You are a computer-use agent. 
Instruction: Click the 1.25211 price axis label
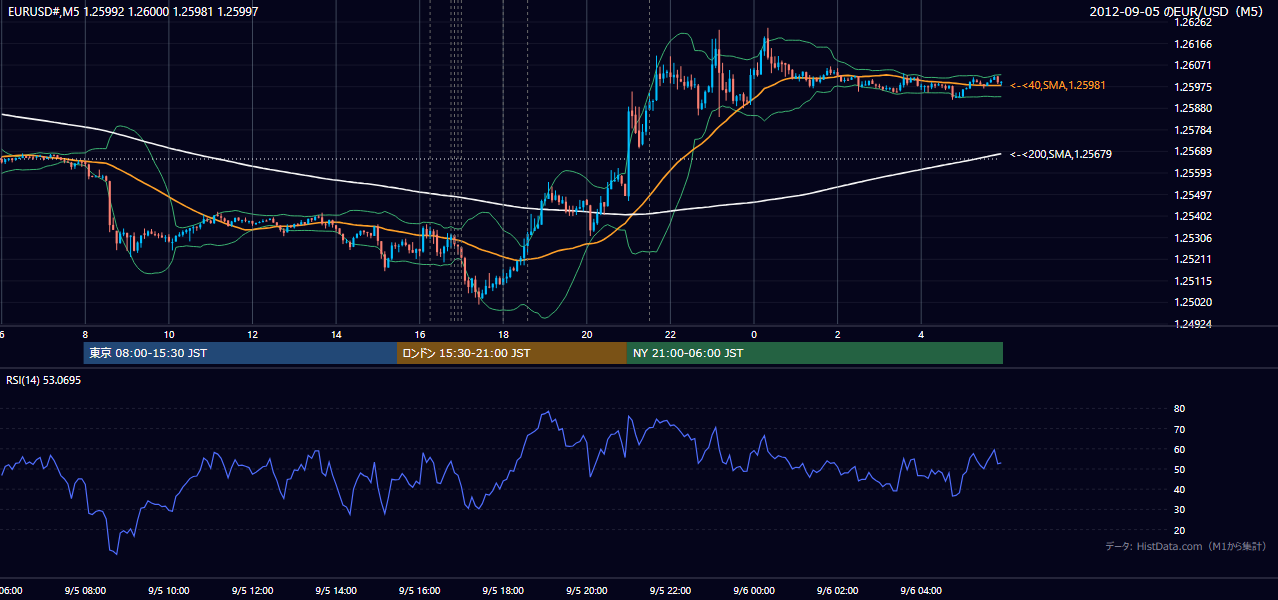coord(1193,259)
